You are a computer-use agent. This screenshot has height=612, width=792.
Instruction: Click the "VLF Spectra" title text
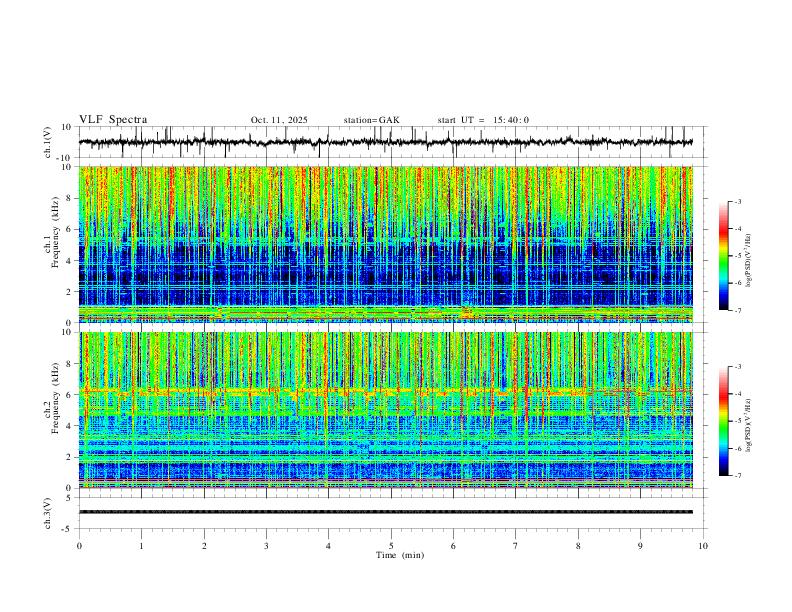click(x=113, y=120)
